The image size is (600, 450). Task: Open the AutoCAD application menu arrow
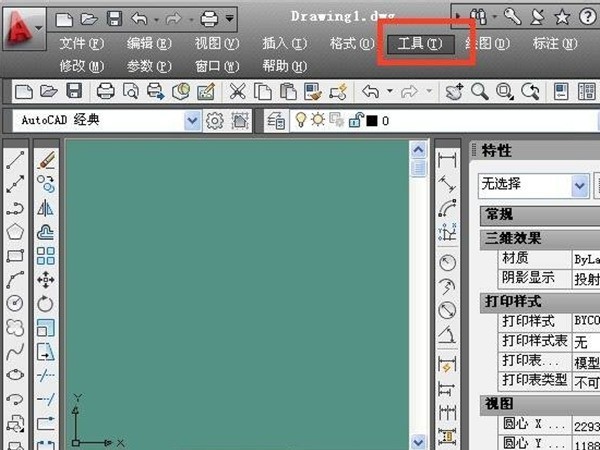pos(38,25)
